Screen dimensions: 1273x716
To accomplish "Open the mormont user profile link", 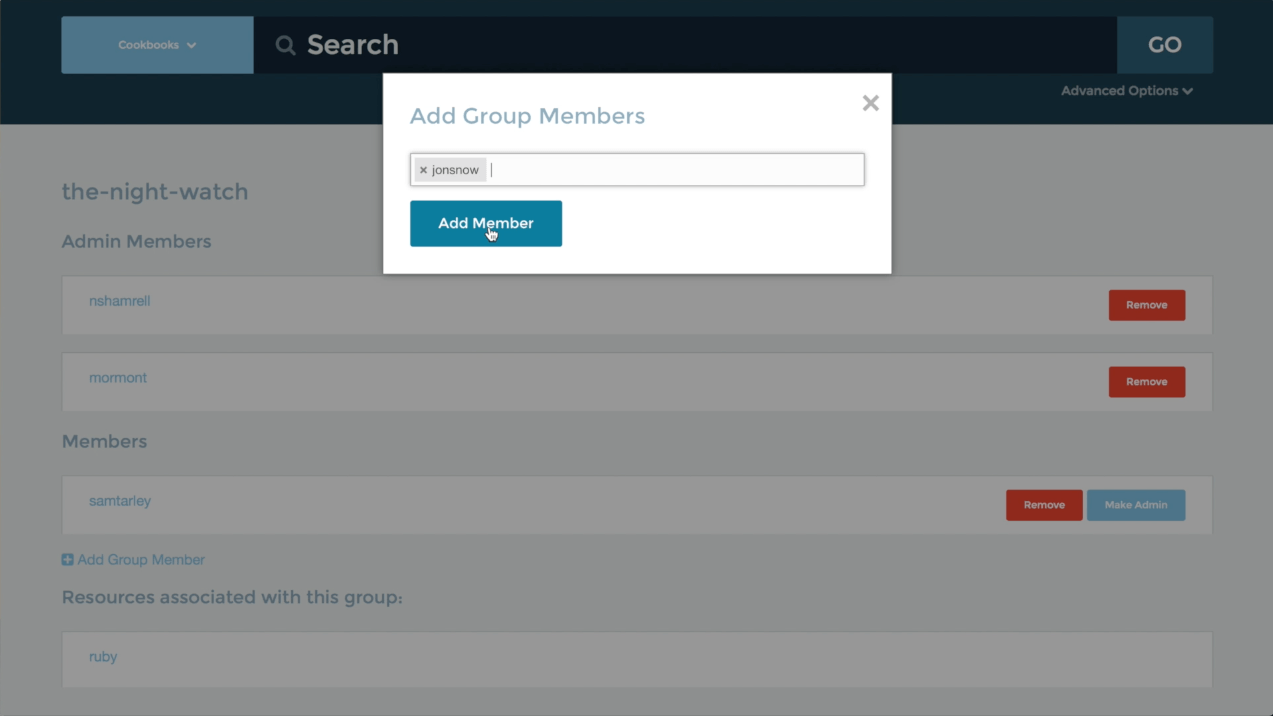I will (x=117, y=377).
